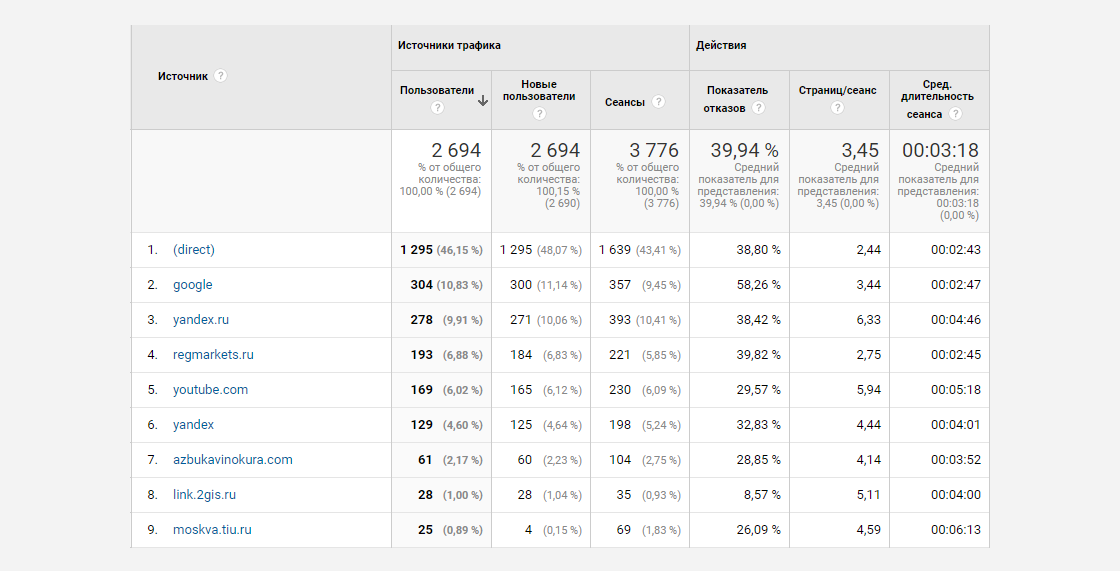The width and height of the screenshot is (1120, 571).
Task: Select pages per session 6,33 for yandex.ru
Action: [869, 319]
